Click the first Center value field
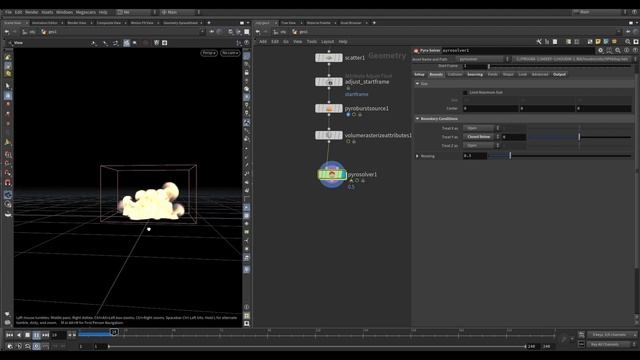Screen dimensions: 640x360 pyautogui.click(x=491, y=109)
